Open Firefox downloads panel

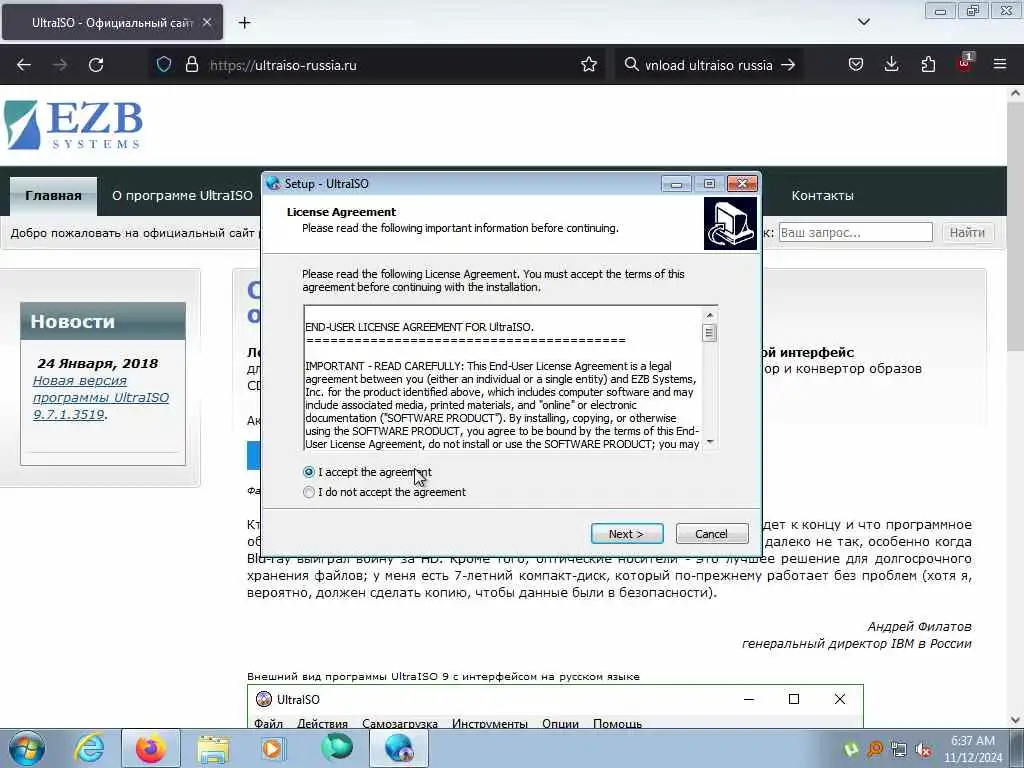(891, 65)
